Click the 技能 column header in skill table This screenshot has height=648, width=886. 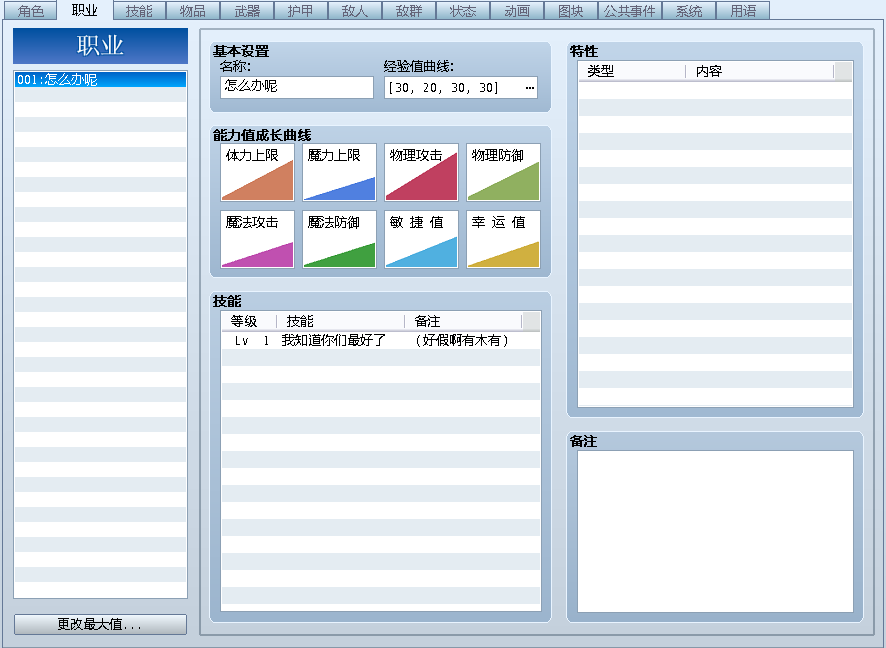[340, 321]
